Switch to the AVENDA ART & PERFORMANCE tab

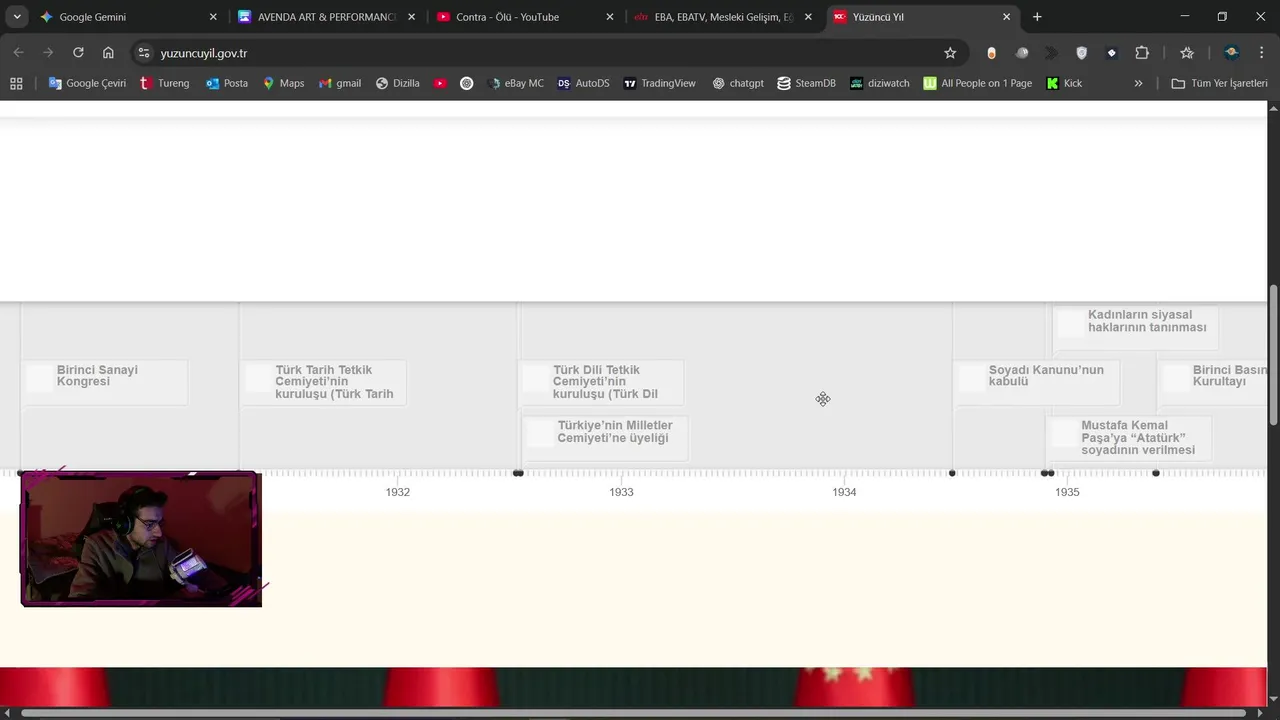coord(325,17)
